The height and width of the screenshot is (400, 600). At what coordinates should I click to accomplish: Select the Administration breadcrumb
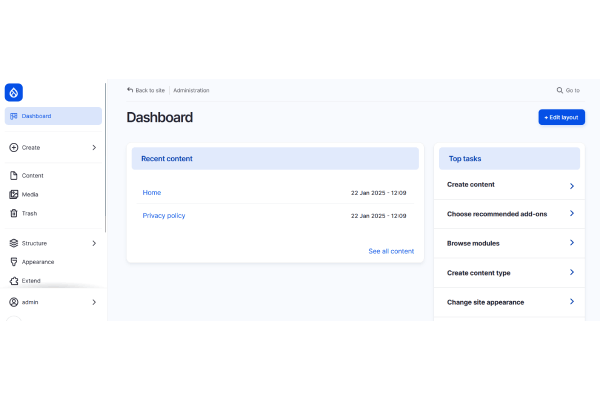(x=191, y=90)
